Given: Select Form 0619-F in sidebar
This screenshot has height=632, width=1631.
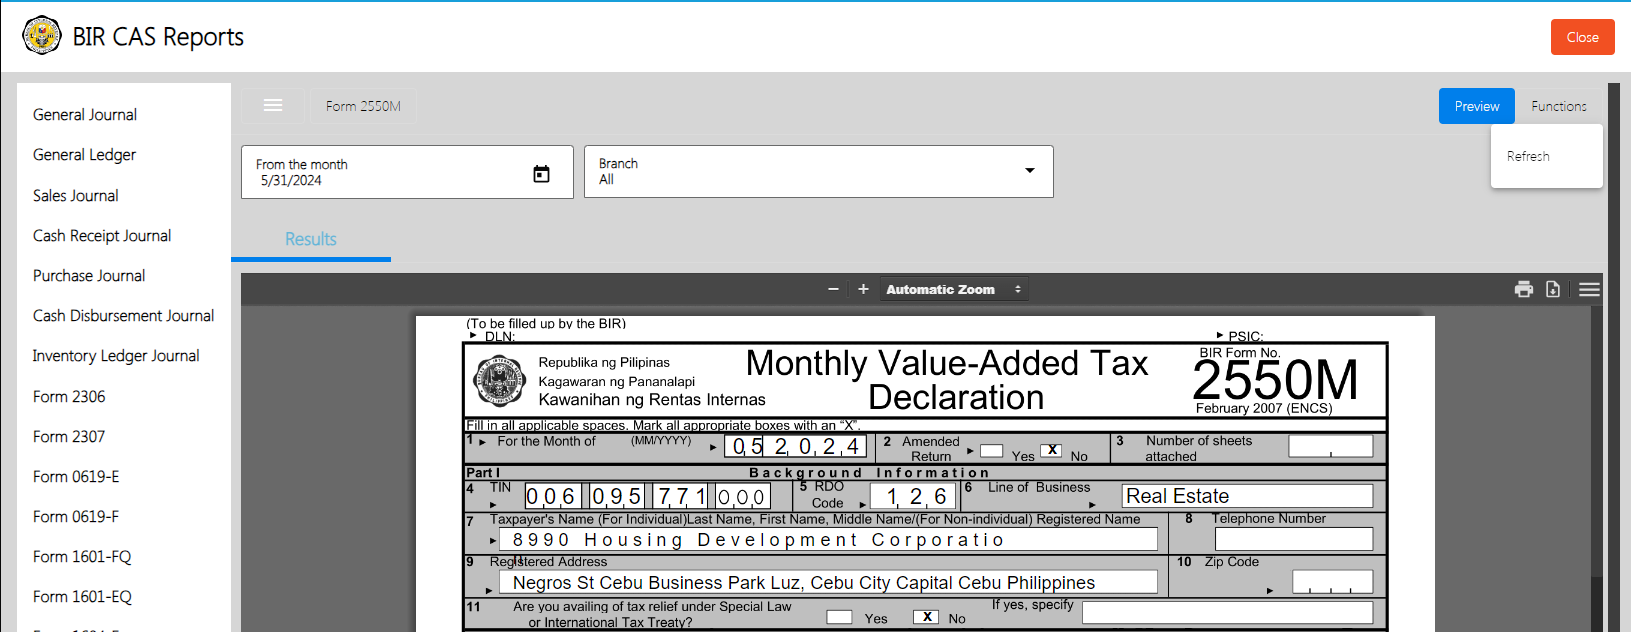Looking at the screenshot, I should point(76,517).
